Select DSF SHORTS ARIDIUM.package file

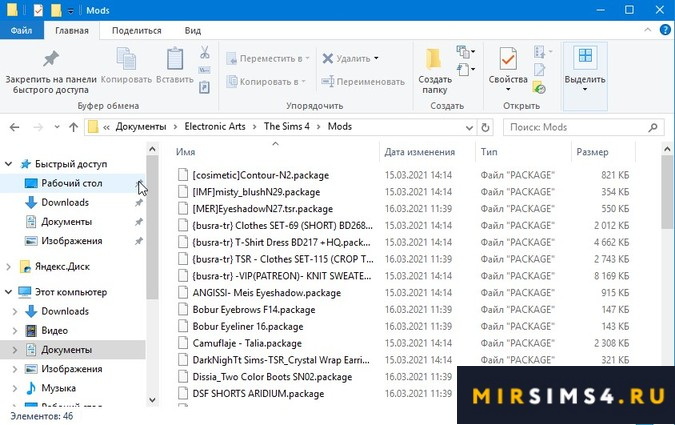coord(258,394)
